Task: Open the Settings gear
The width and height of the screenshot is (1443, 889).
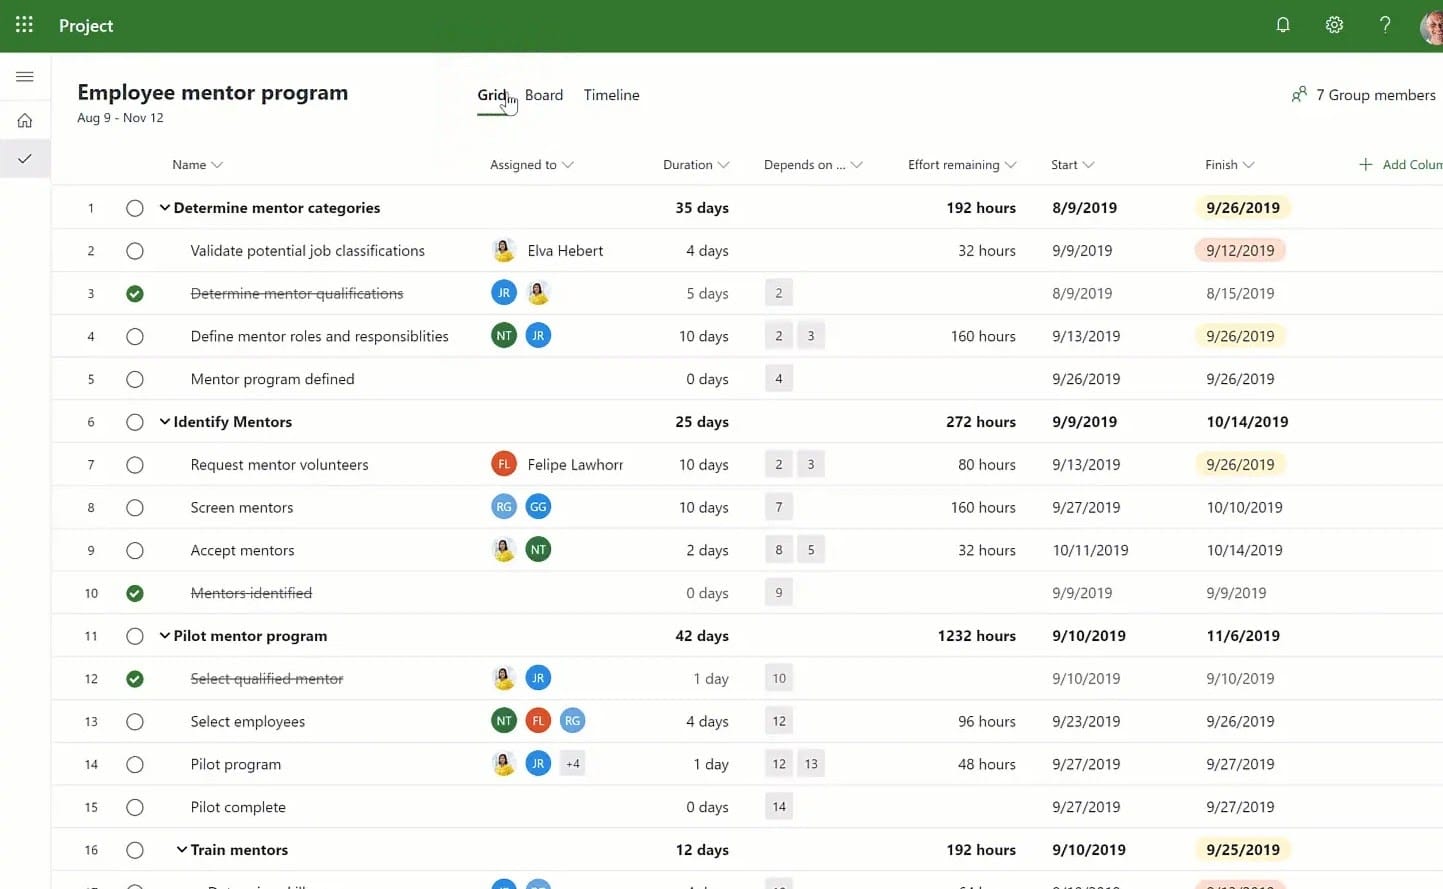Action: 1334,24
